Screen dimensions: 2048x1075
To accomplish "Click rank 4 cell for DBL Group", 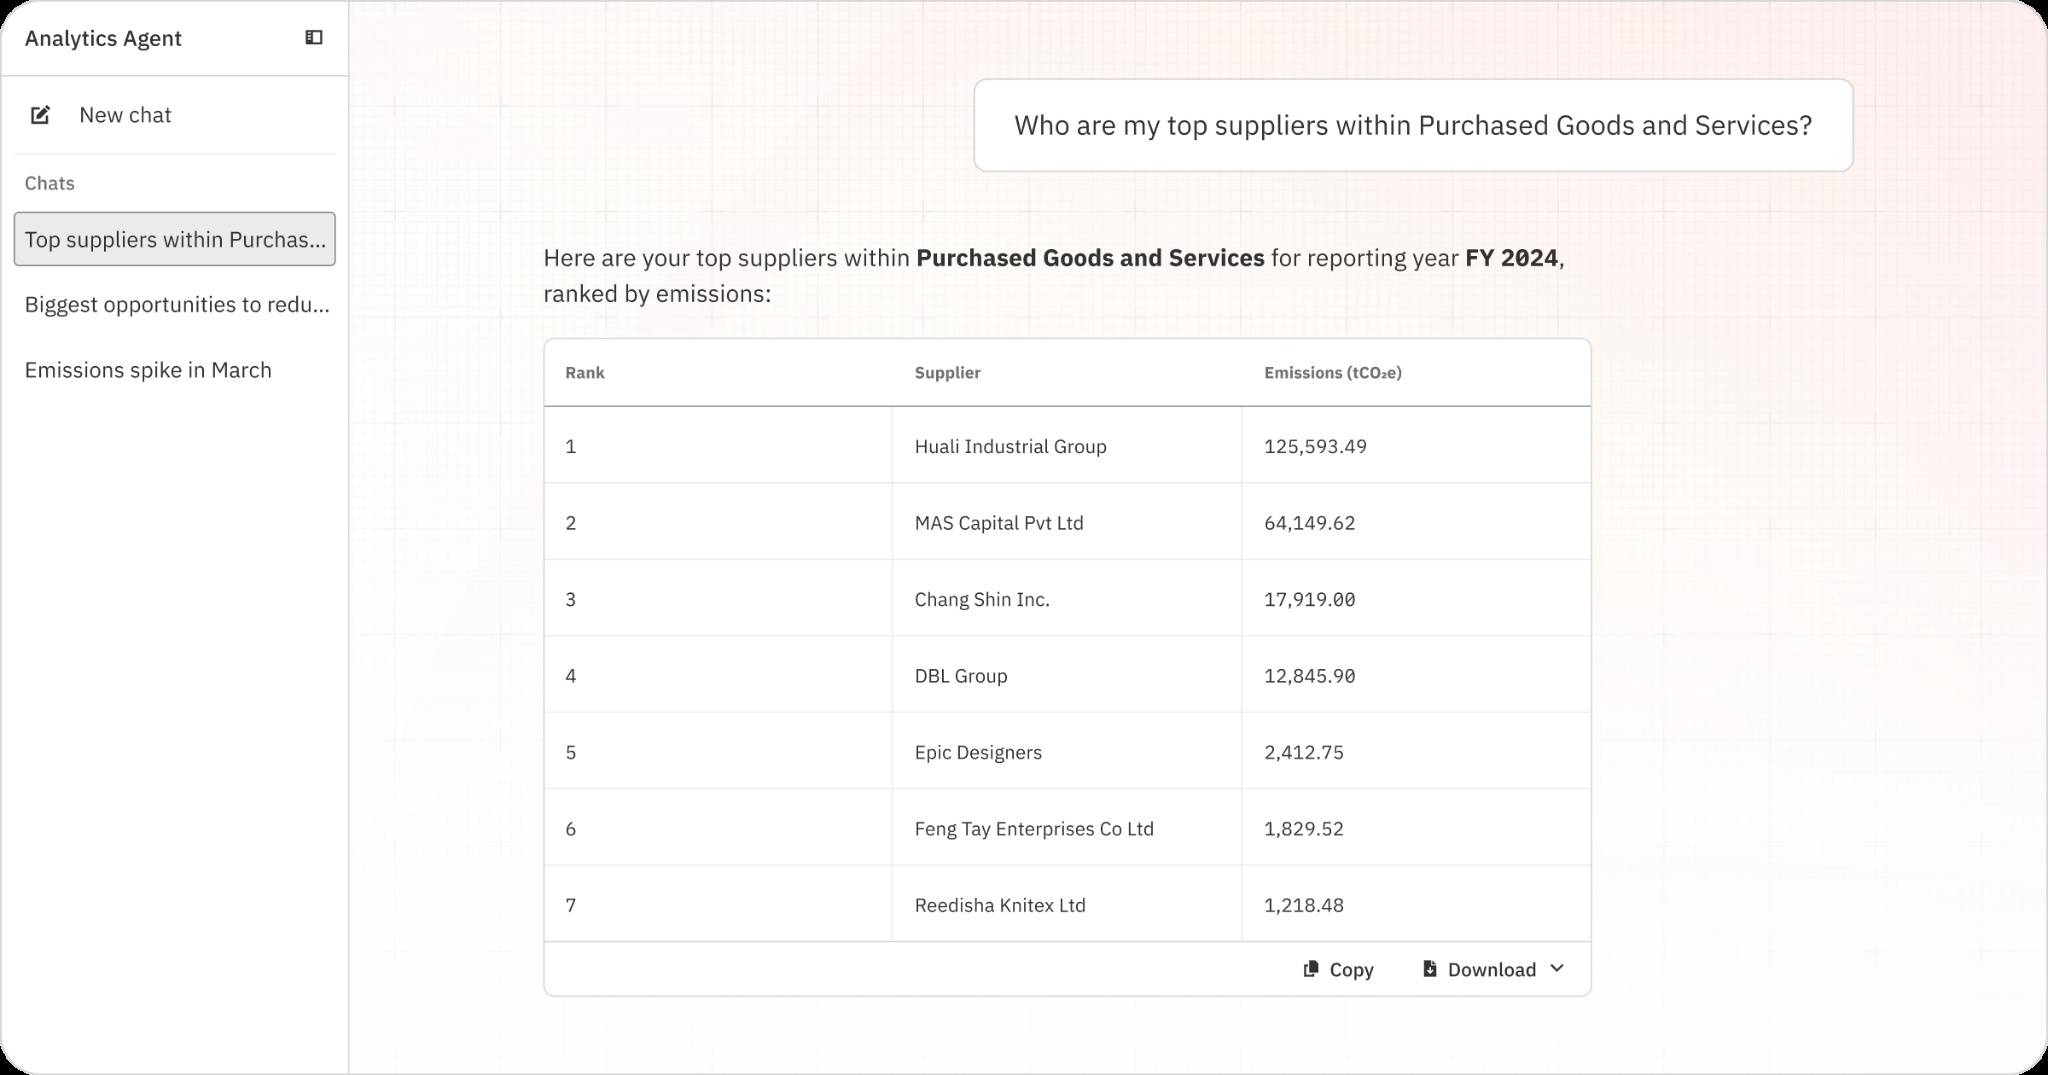I will tap(718, 675).
